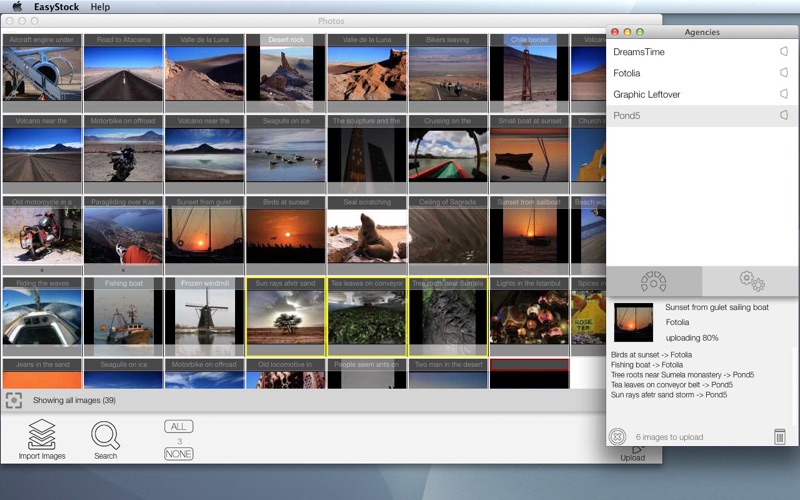This screenshot has width=800, height=500.
Task: Click the '6 images to upload' status text
Action: (669, 437)
